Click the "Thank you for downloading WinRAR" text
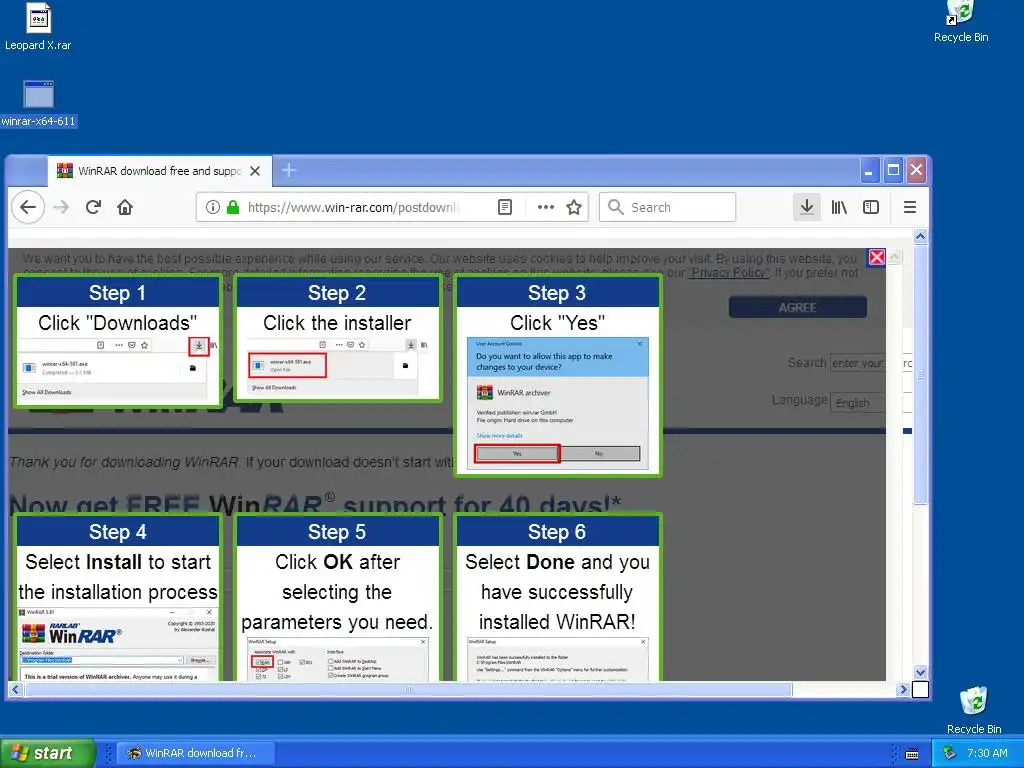This screenshot has width=1024, height=768. coord(125,462)
